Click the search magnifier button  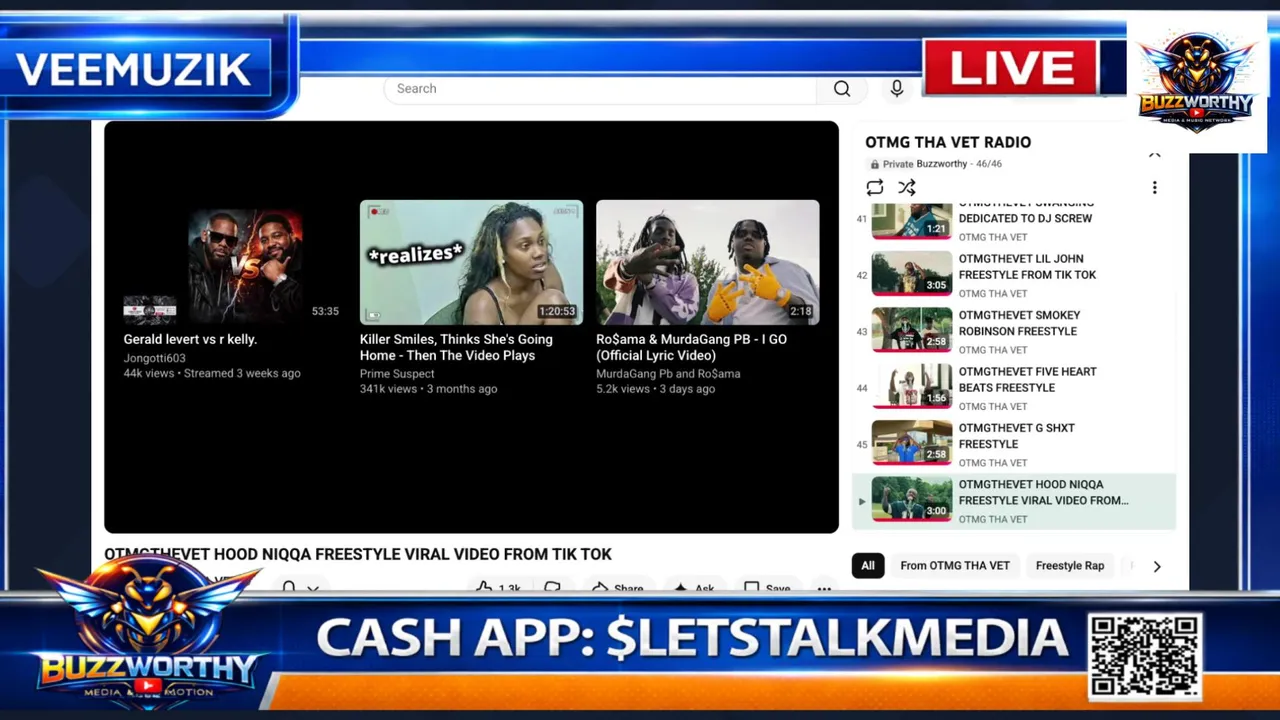coord(842,89)
